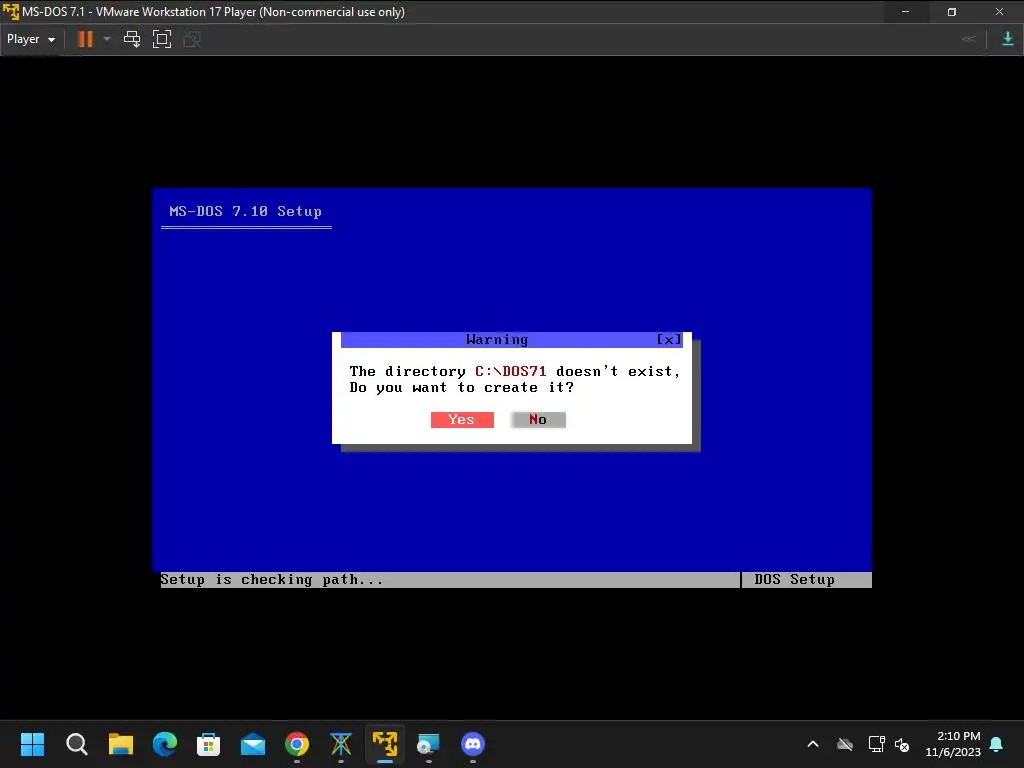This screenshot has height=768, width=1024.
Task: Open Discord from the taskbar
Action: [x=473, y=744]
